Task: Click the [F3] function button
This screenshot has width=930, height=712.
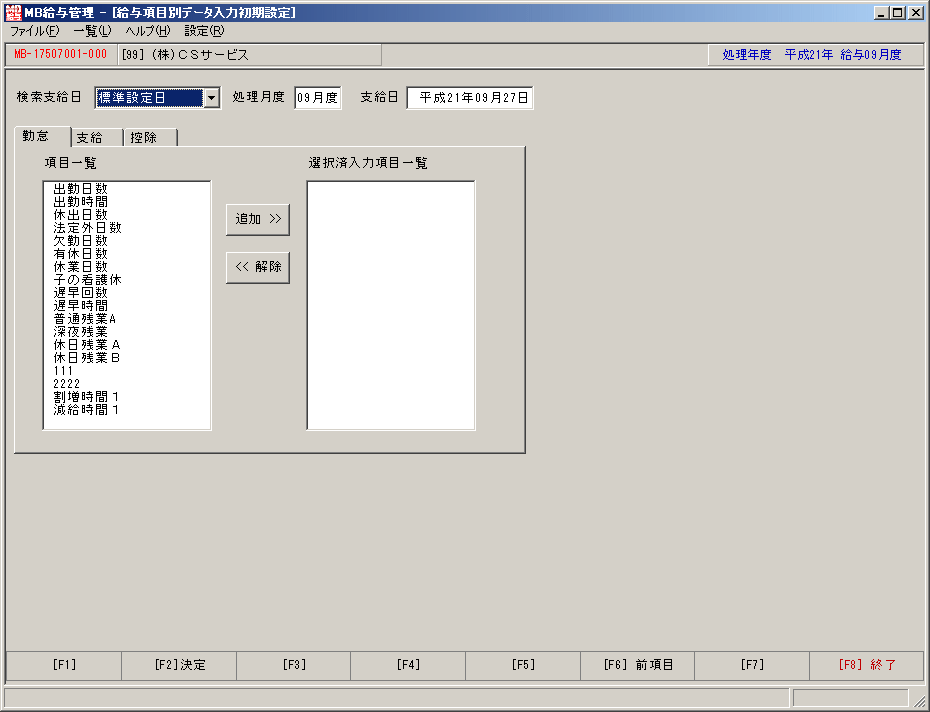Action: 294,665
